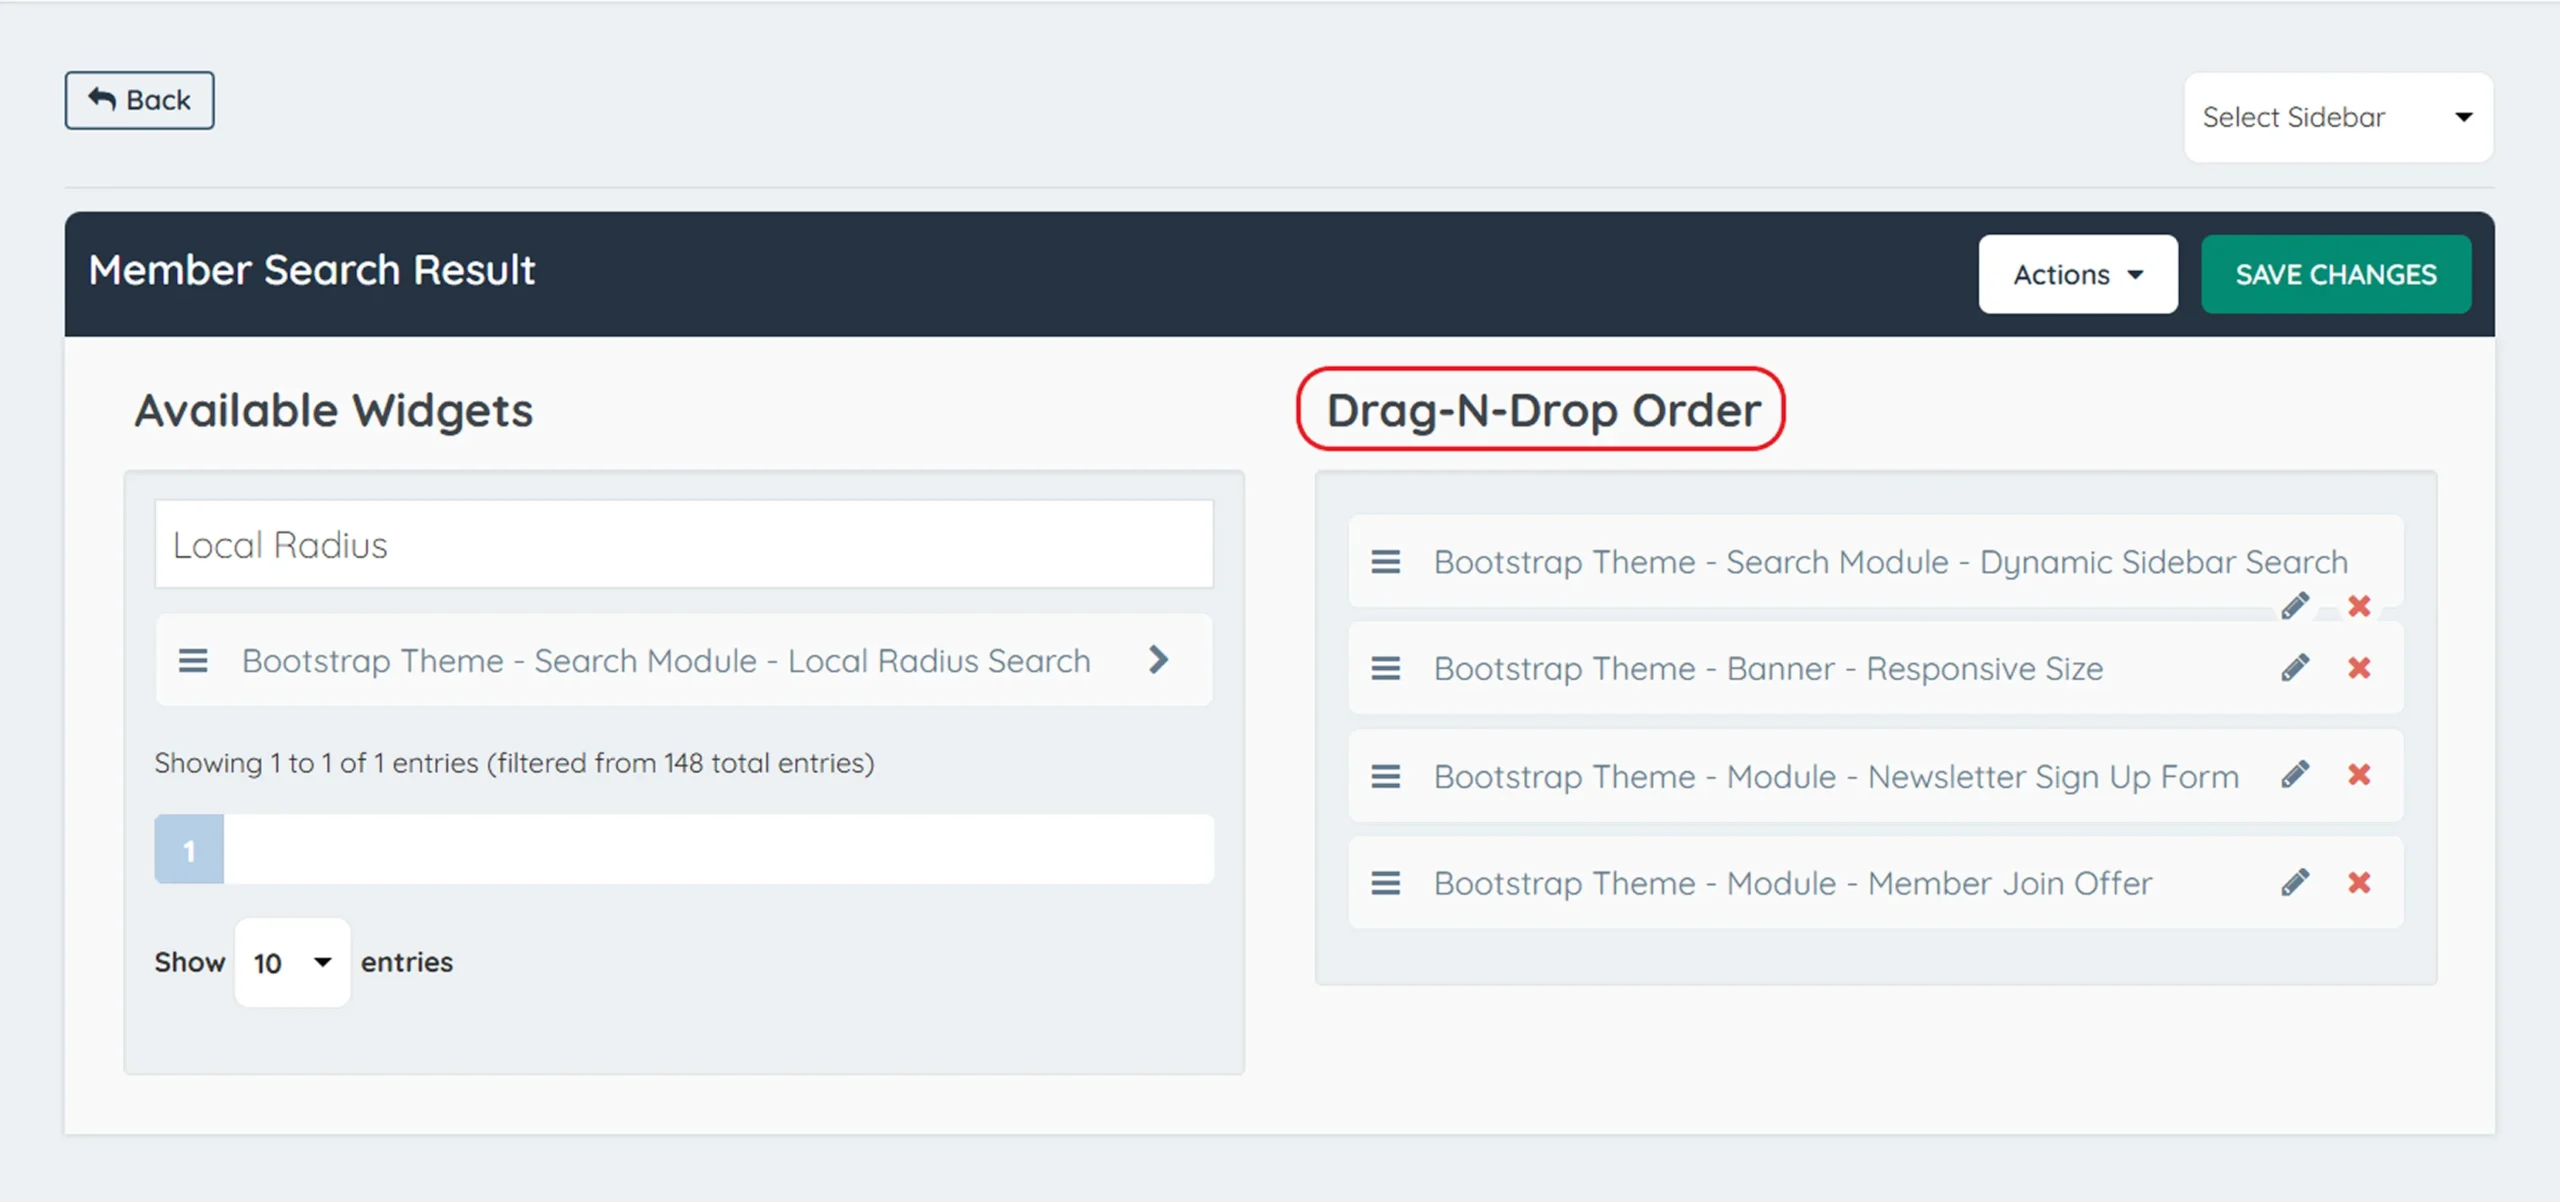Open the Show entries count dropdown
The width and height of the screenshot is (2560, 1202).
click(292, 961)
